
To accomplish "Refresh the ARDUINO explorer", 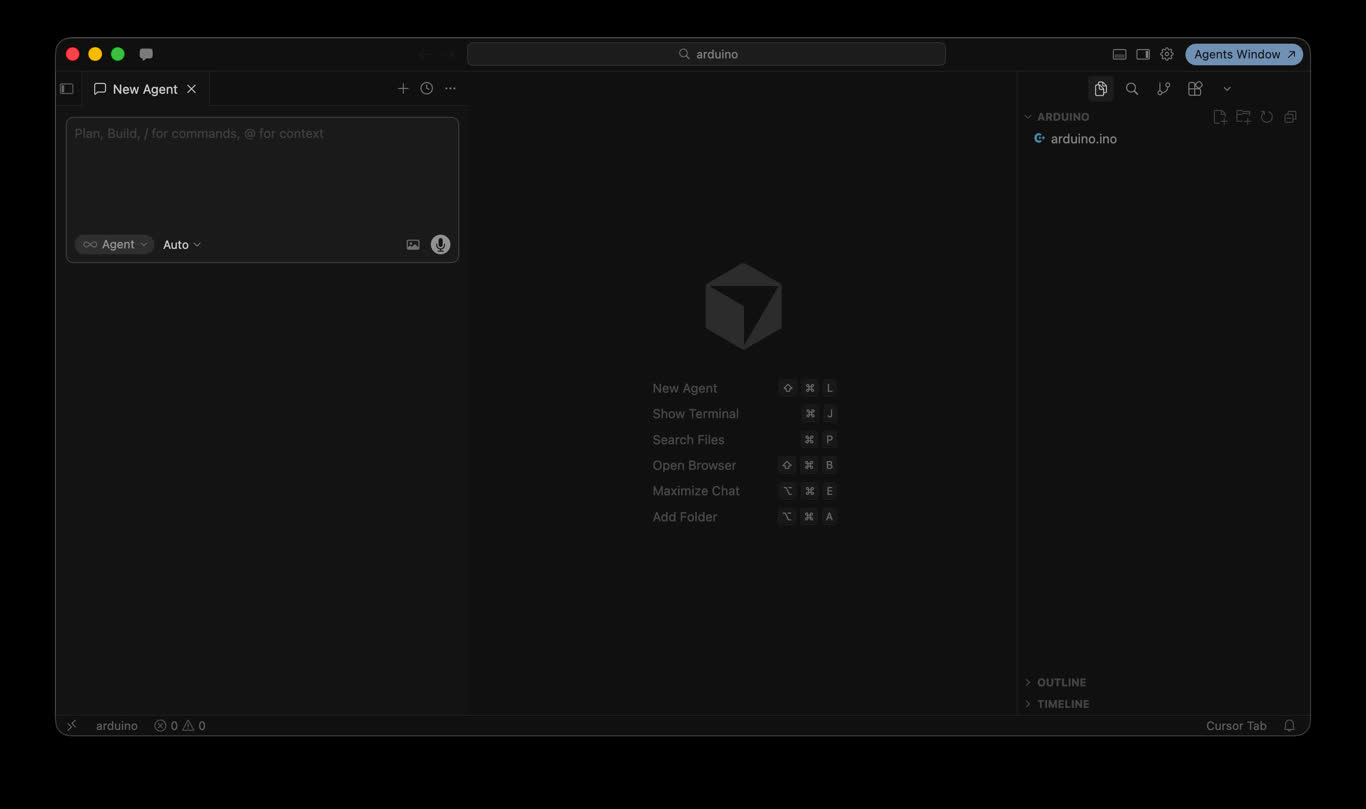I will pos(1267,117).
